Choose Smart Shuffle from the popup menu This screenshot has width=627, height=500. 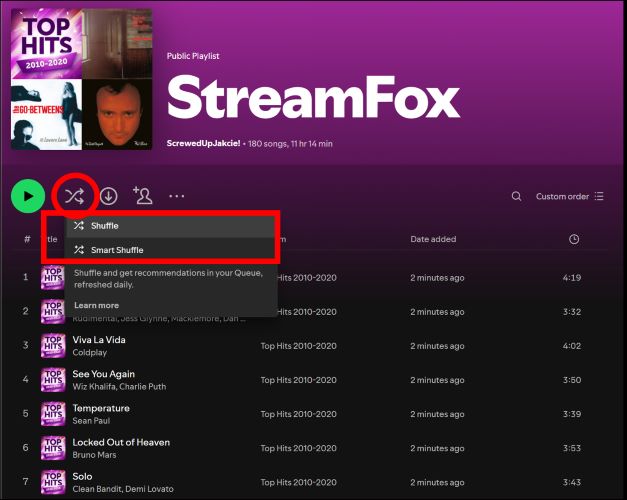tap(170, 250)
